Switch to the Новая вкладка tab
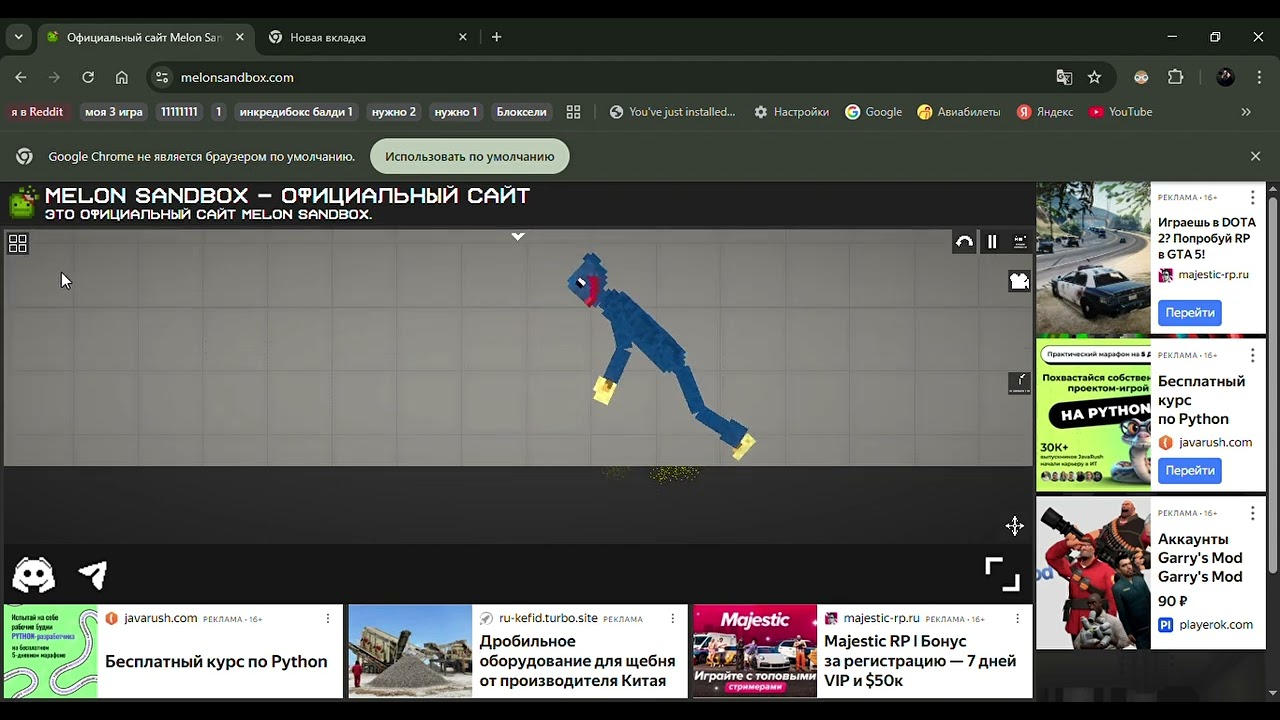 tap(369, 37)
